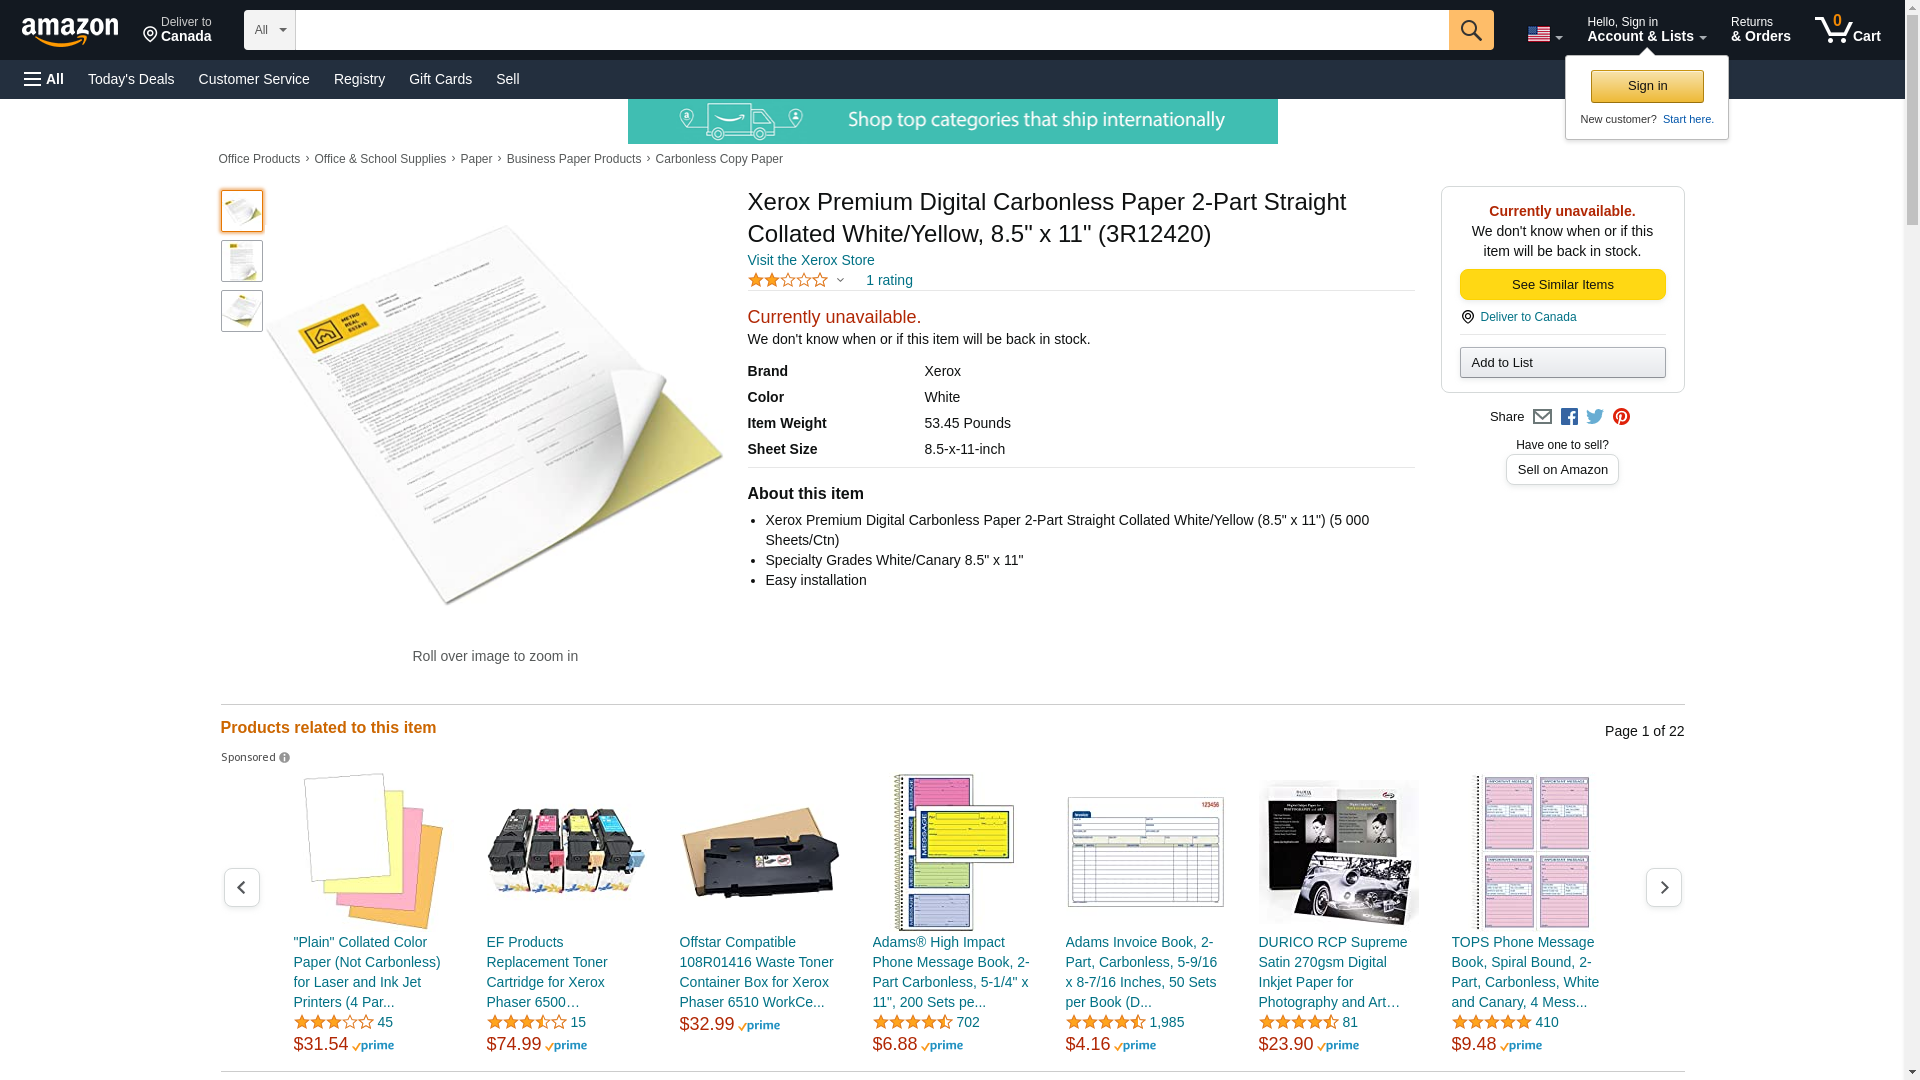
Task: Open the All hamburger menu
Action: click(44, 79)
